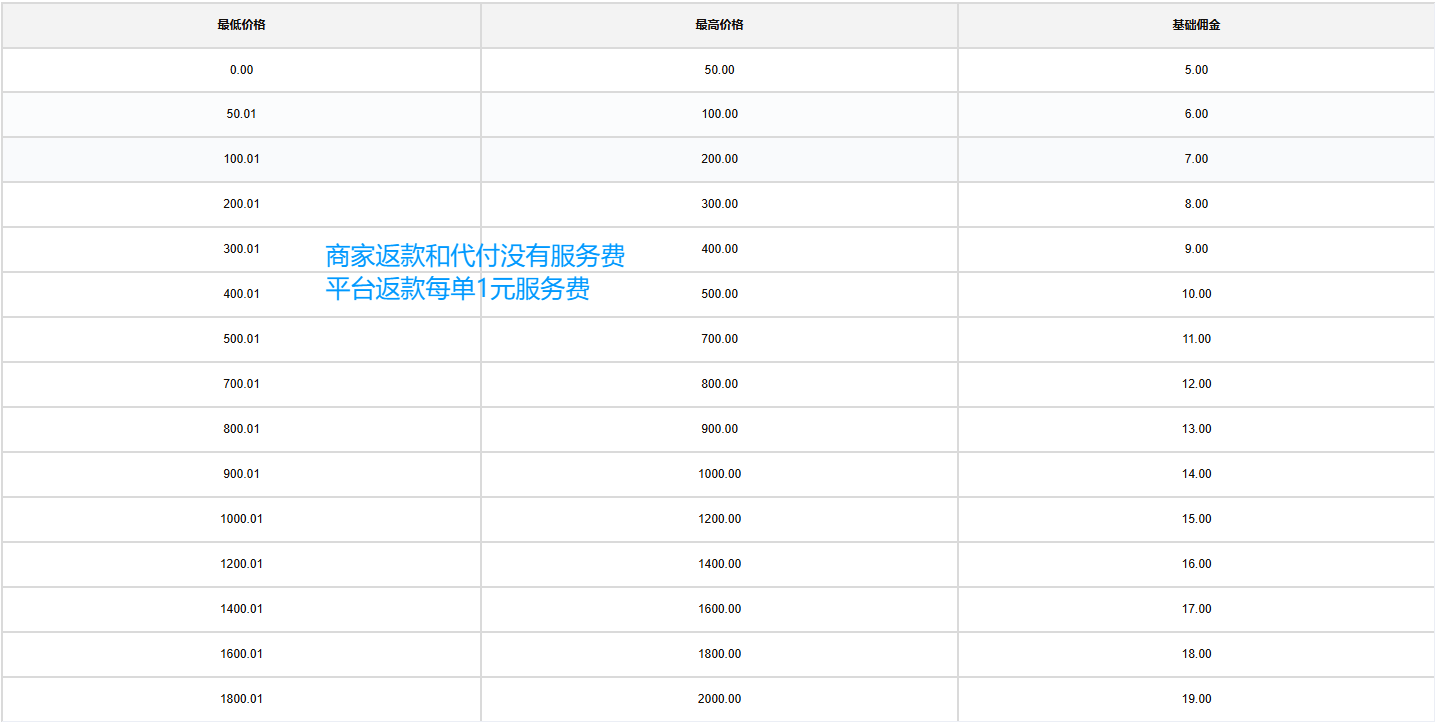Select the 800.00 maximum price cell
This screenshot has height=722, width=1435.
(x=719, y=384)
